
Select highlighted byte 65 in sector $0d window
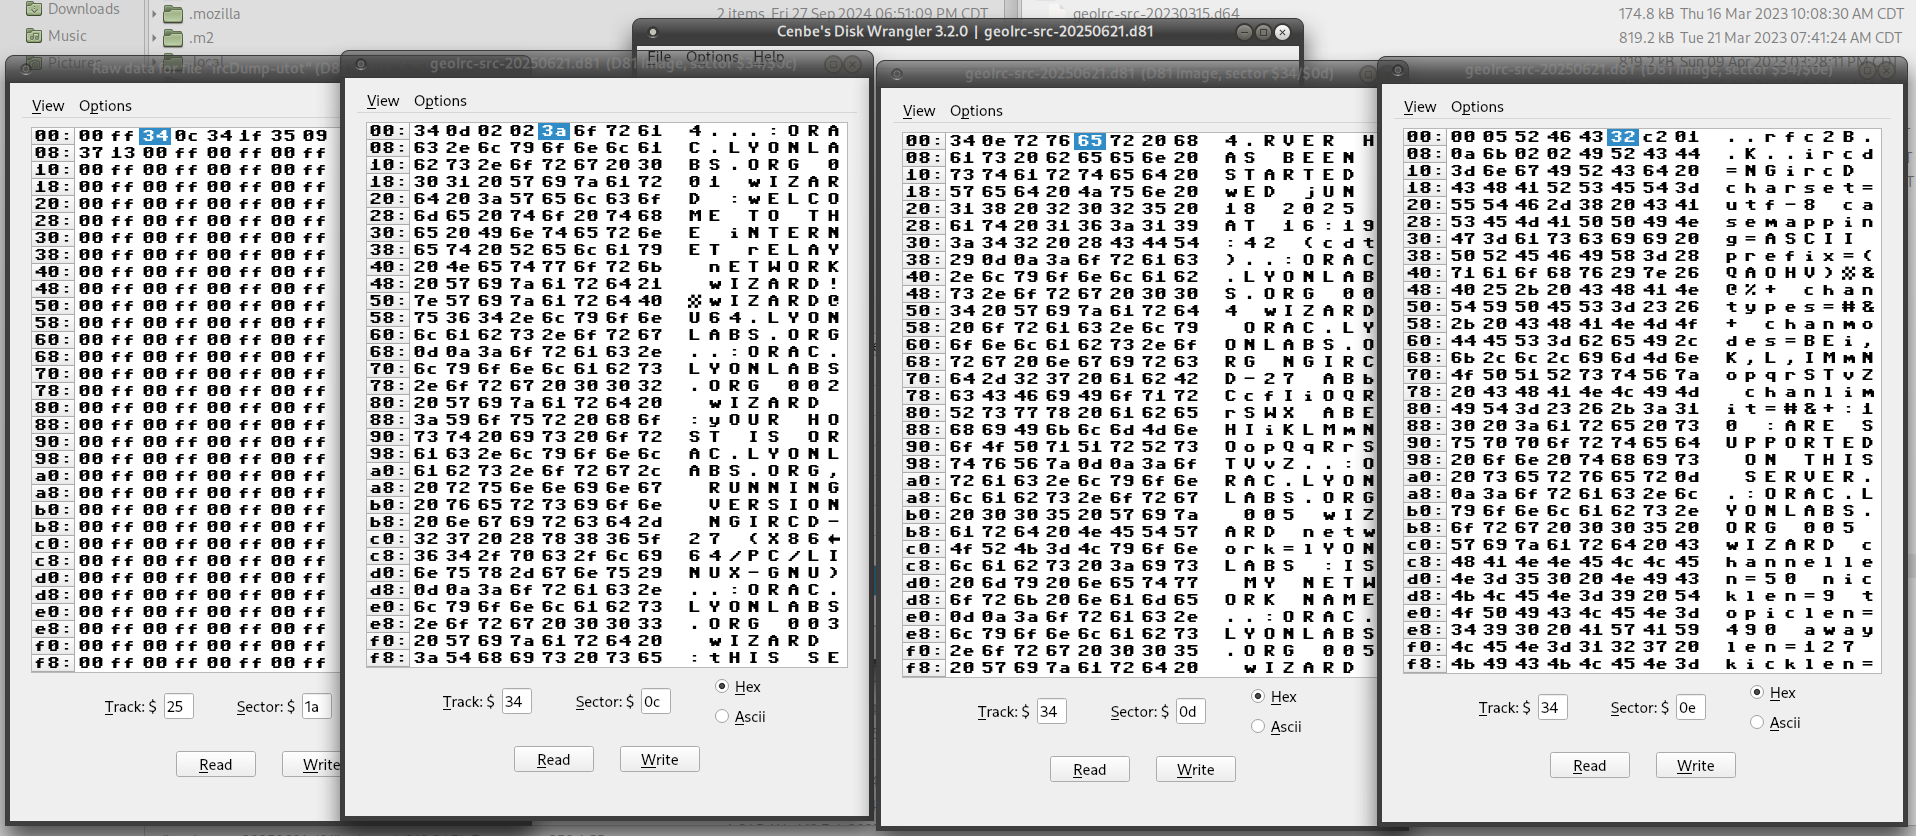point(1090,141)
